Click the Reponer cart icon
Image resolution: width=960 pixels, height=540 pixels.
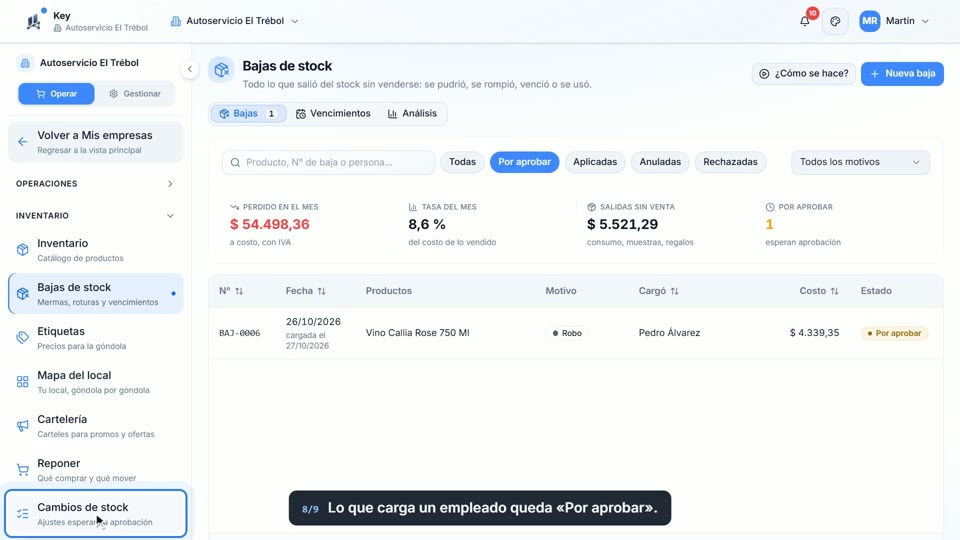point(23,470)
